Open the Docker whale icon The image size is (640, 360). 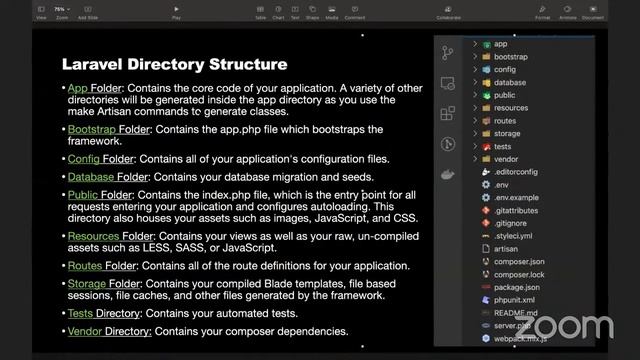(x=448, y=175)
